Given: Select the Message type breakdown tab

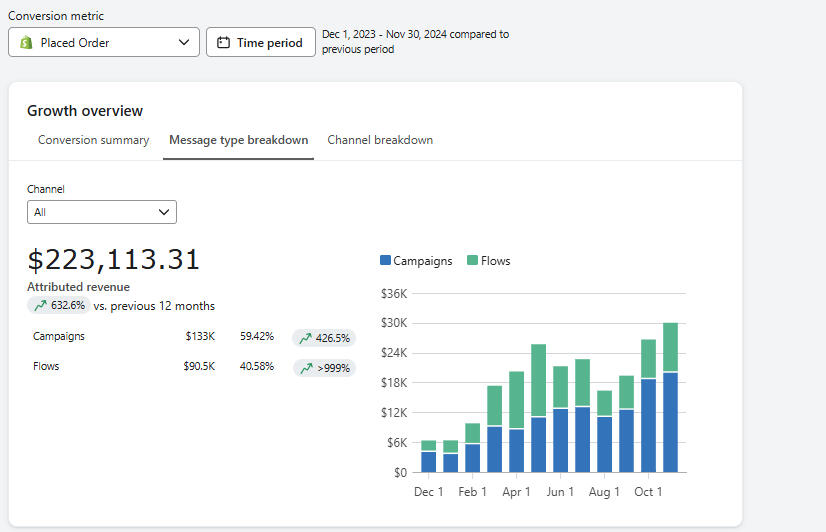Looking at the screenshot, I should pos(238,140).
